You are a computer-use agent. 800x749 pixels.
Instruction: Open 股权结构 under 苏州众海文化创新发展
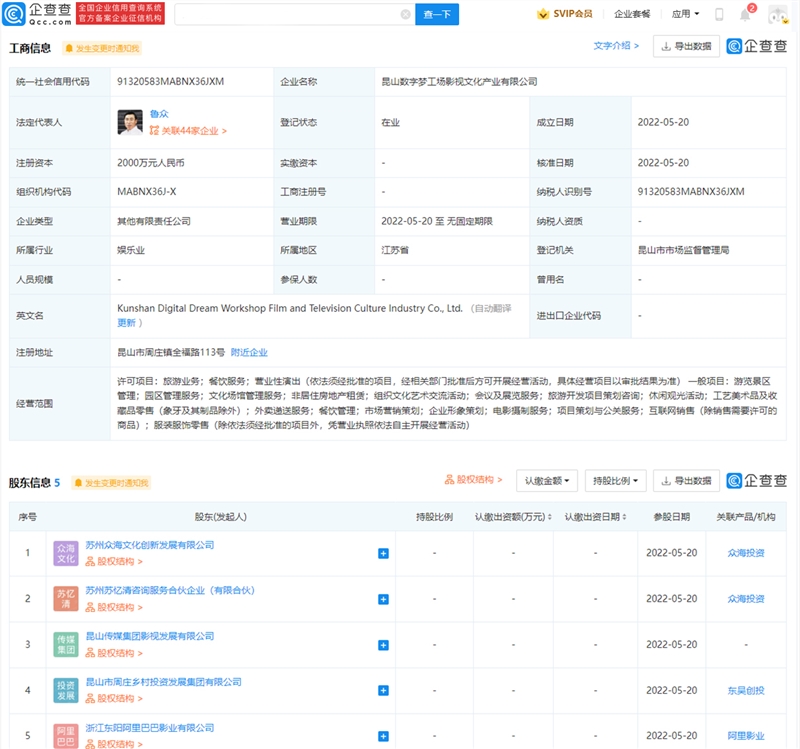click(114, 561)
